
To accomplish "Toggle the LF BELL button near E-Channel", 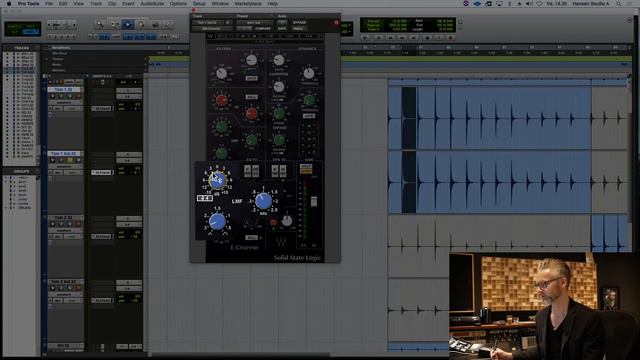I will point(251,238).
